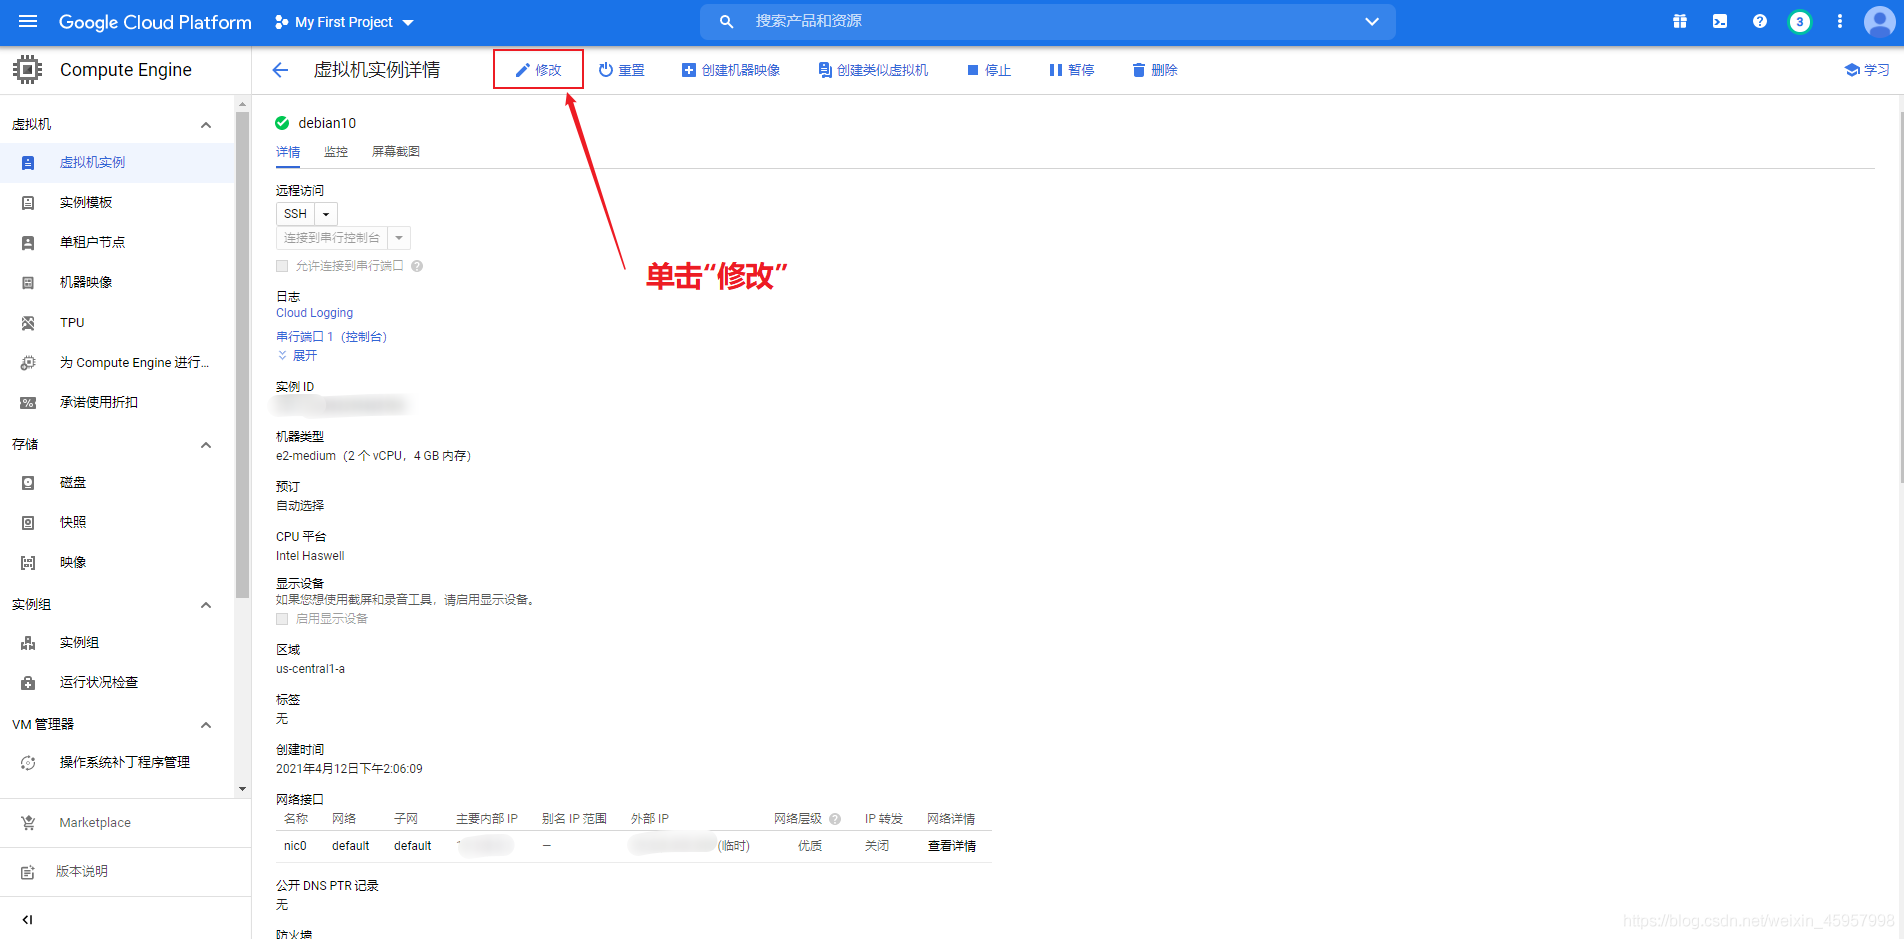This screenshot has height=939, width=1904.
Task: Click e2-medium machine type text
Action: pos(373,456)
